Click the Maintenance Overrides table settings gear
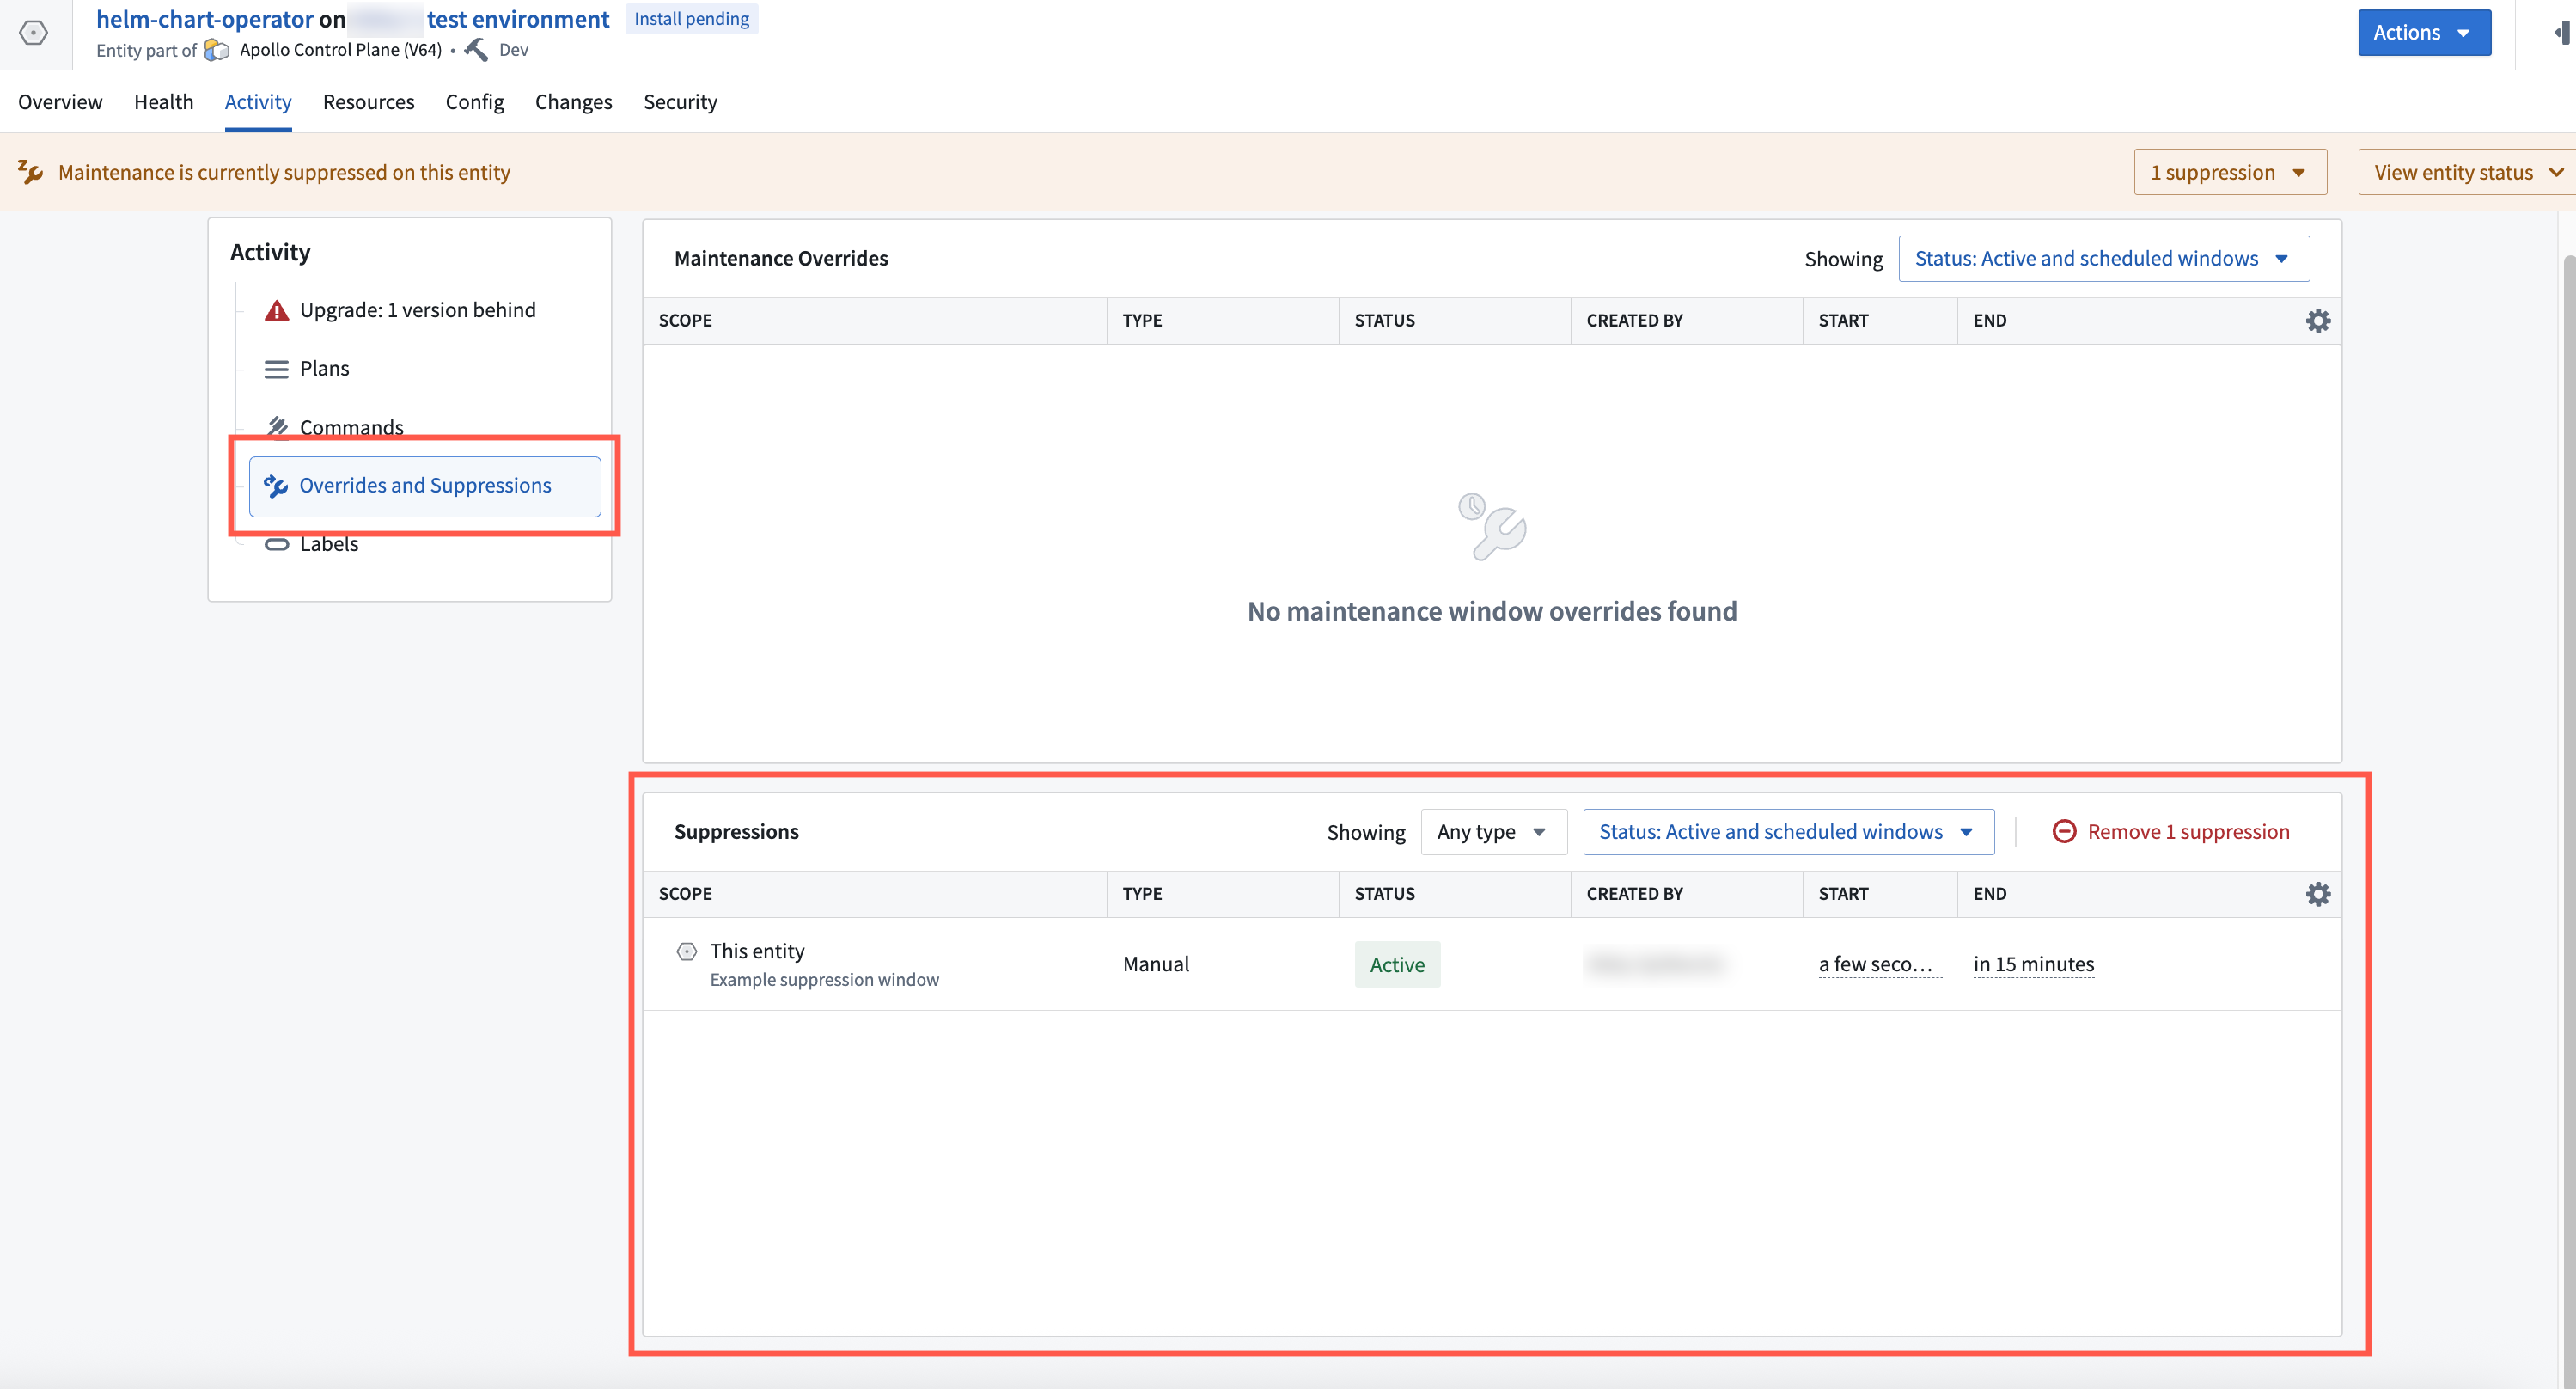Screen dimensions: 2576x1389 click(2317, 321)
